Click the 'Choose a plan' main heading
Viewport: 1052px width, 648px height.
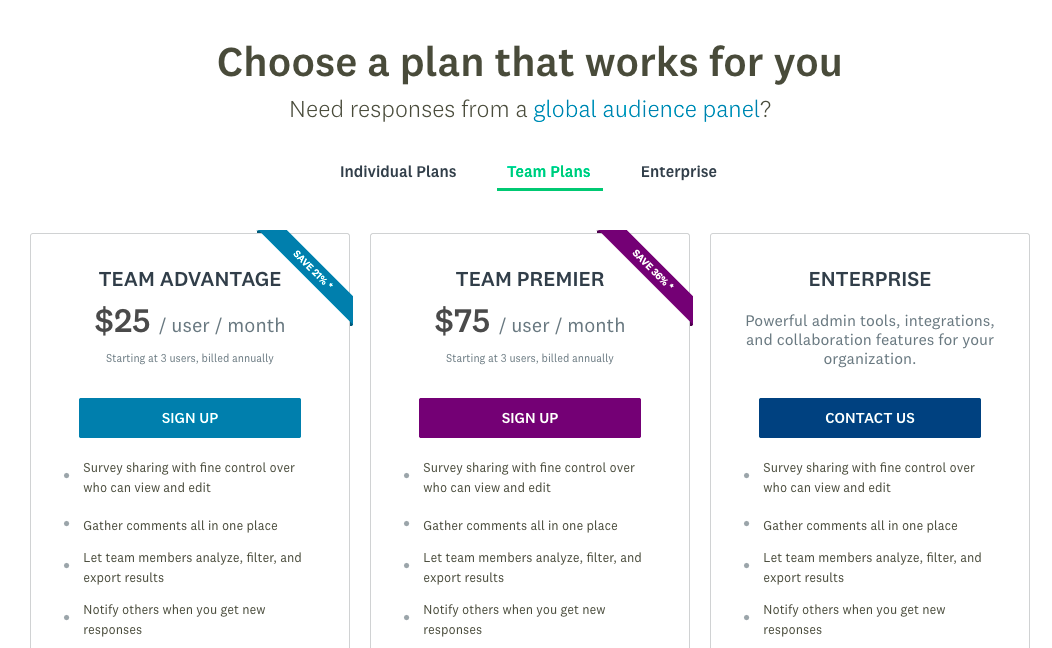[x=530, y=62]
